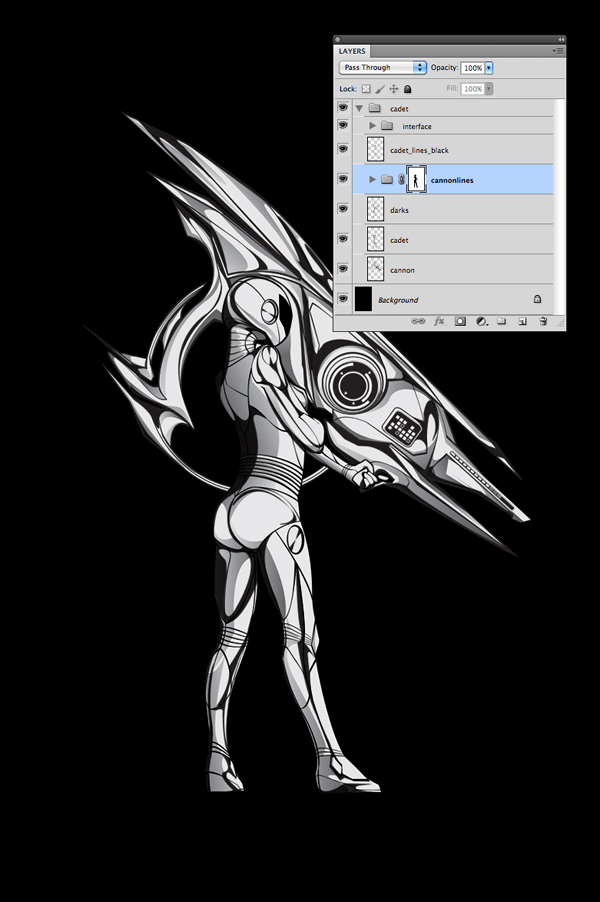The height and width of the screenshot is (902, 600).
Task: Select the 'cannonlines' group name
Action: click(x=452, y=180)
